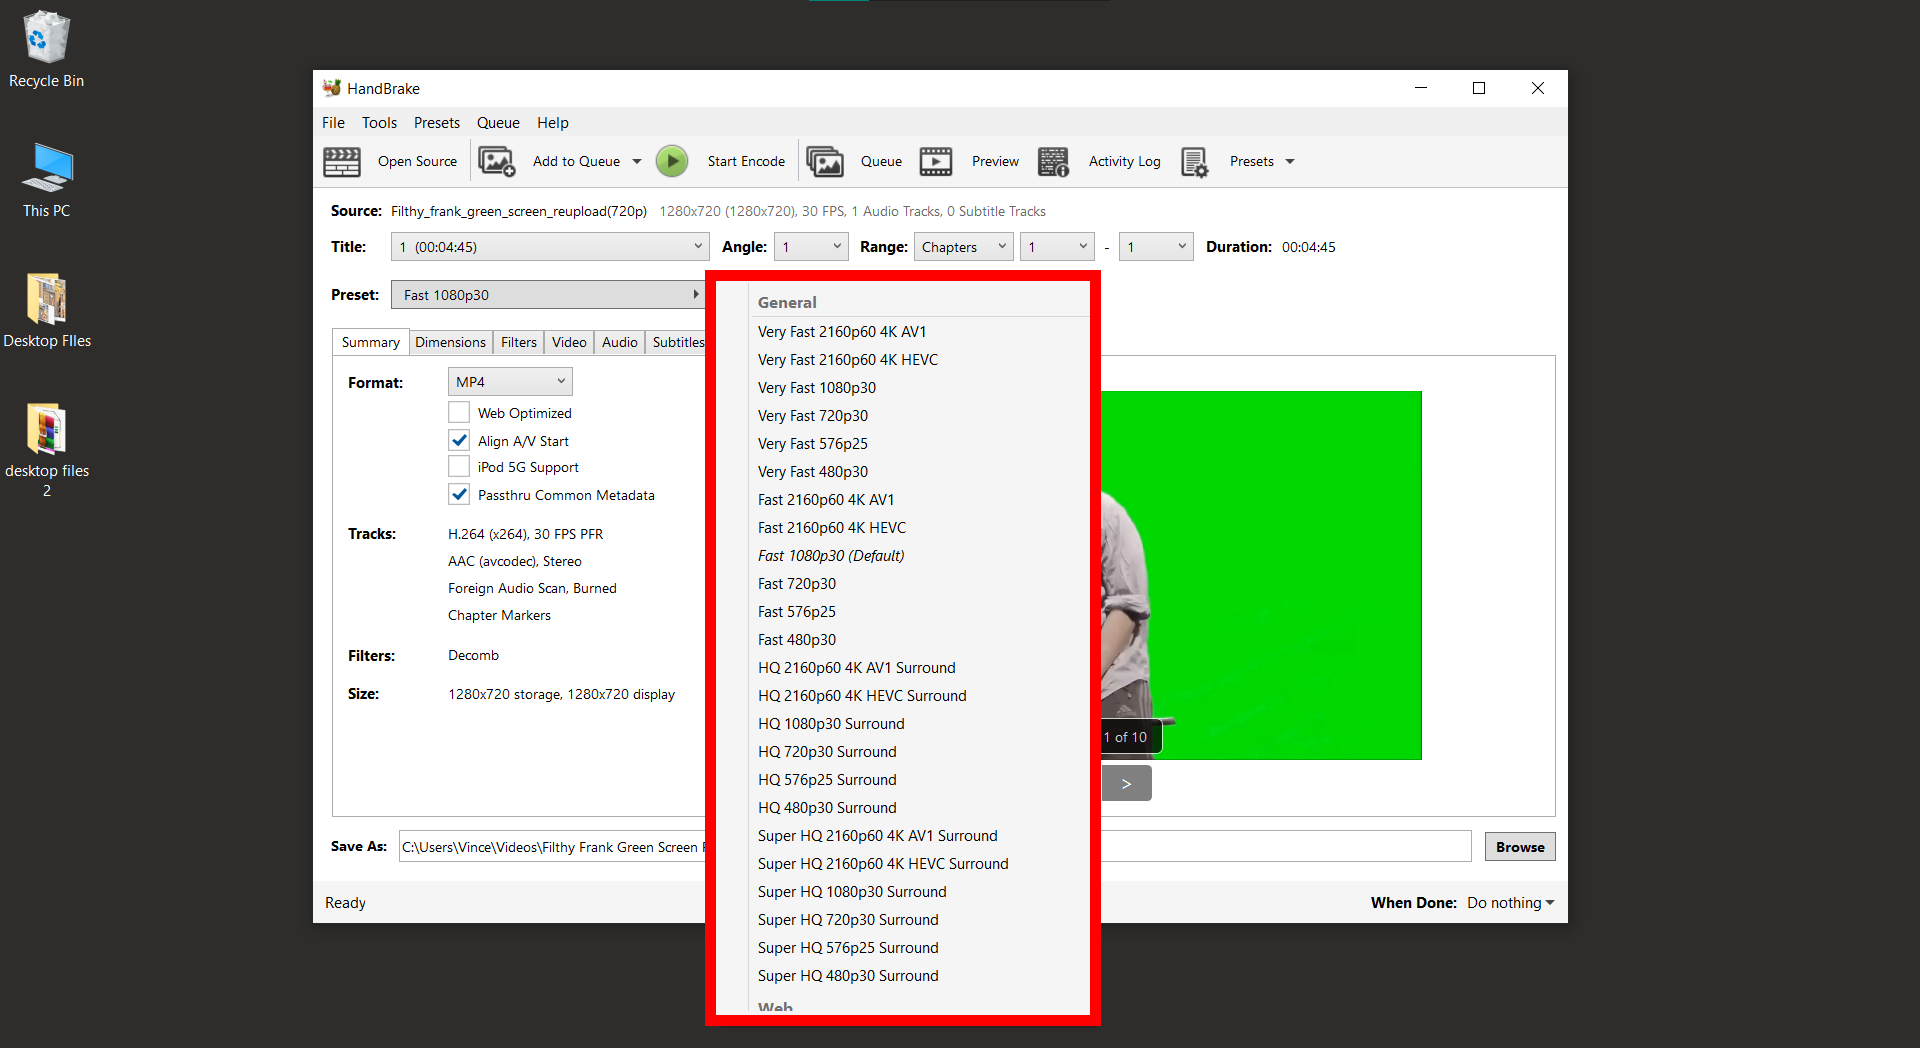The image size is (1920, 1048).
Task: Advance preview with the next arrow
Action: tap(1126, 783)
